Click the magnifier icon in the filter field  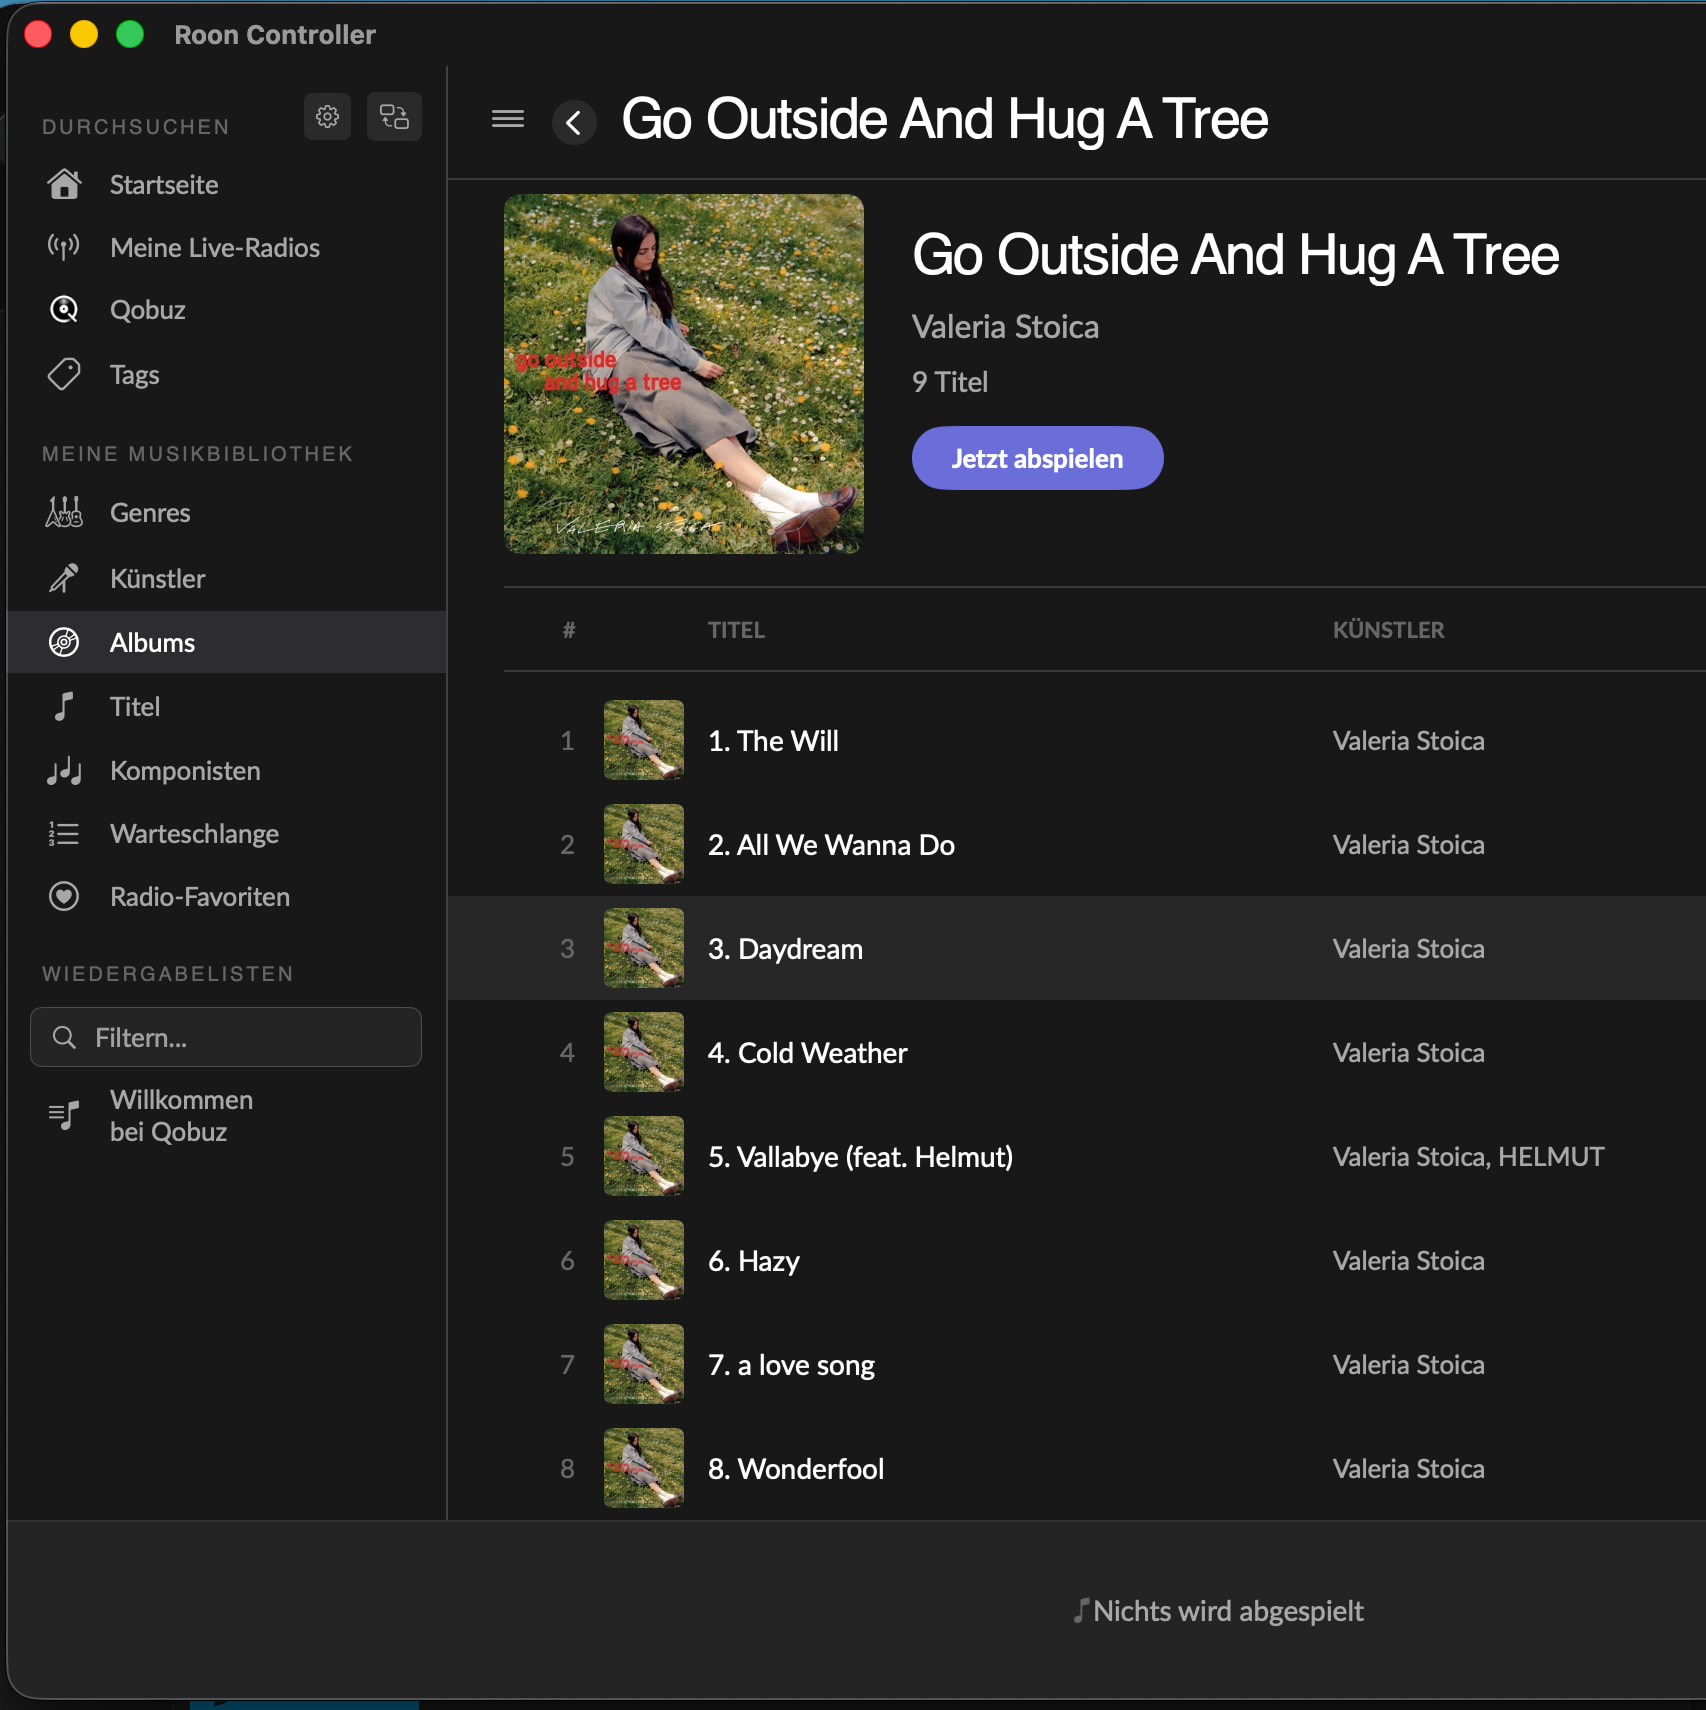[x=64, y=1037]
